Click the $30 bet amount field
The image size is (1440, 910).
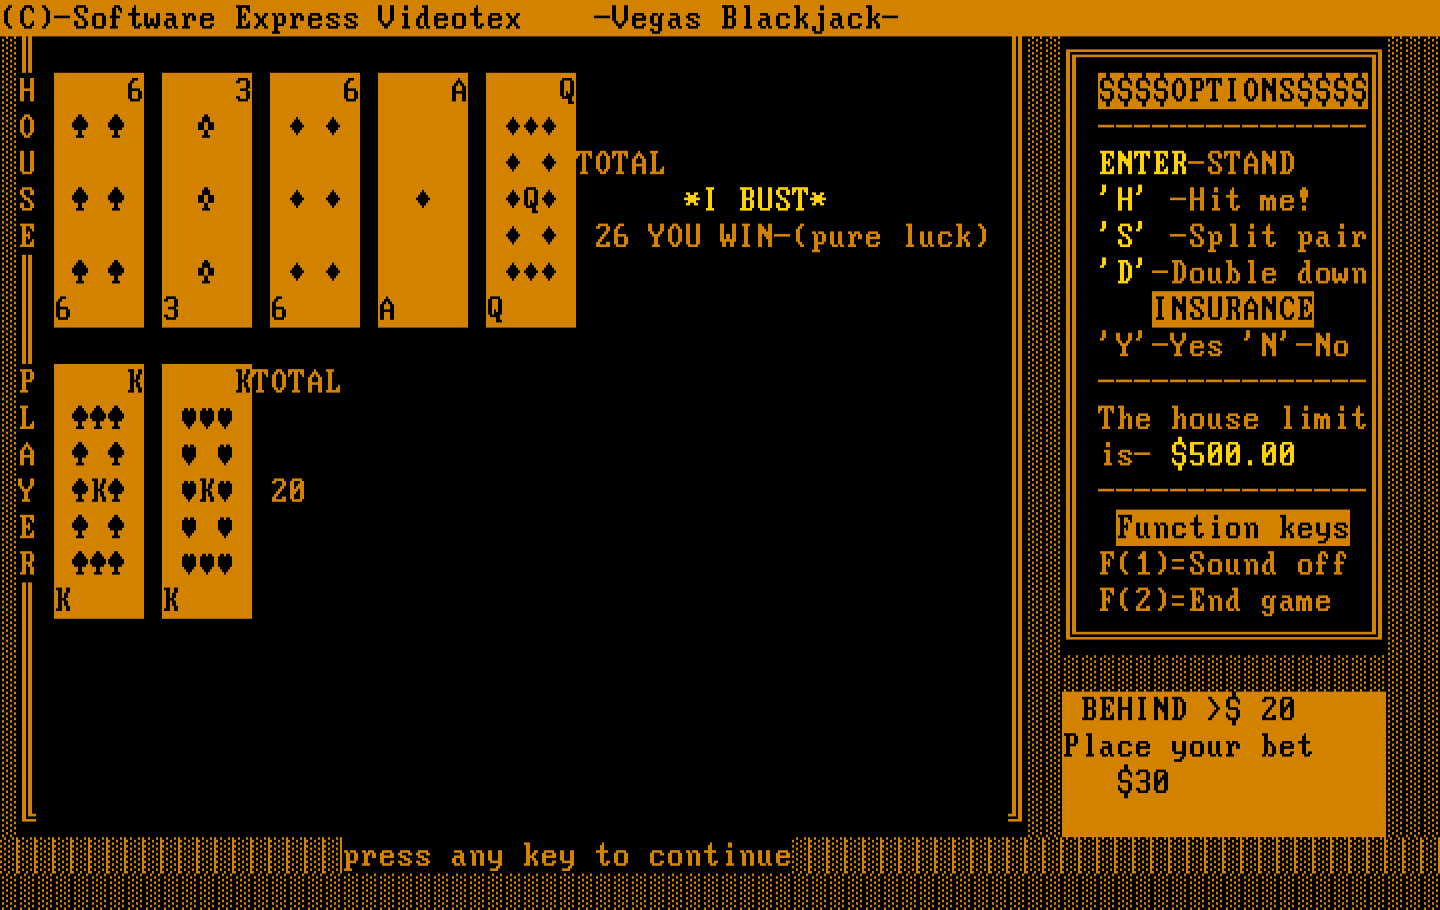click(1143, 782)
